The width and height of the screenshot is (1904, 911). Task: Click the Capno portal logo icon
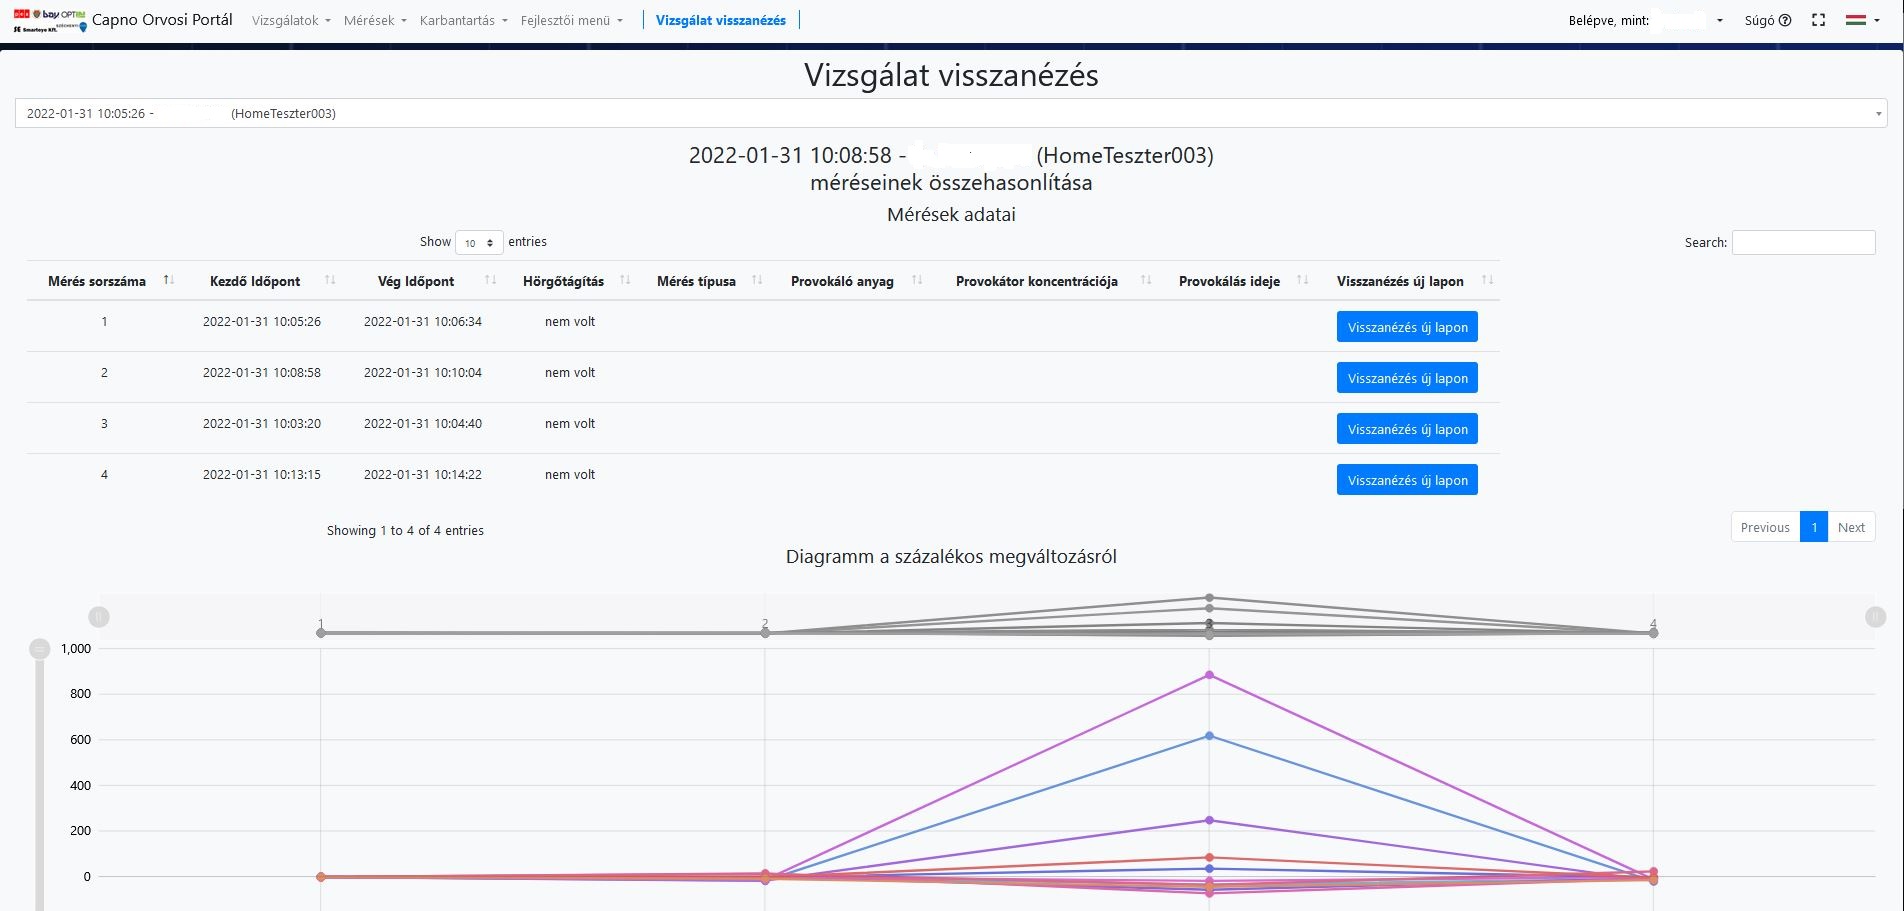coord(49,20)
